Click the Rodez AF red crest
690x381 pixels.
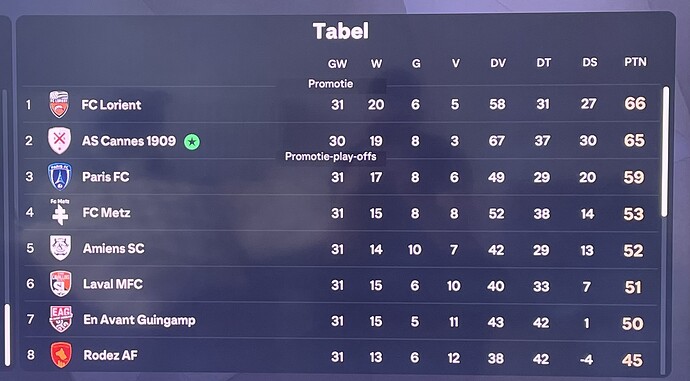(61, 355)
